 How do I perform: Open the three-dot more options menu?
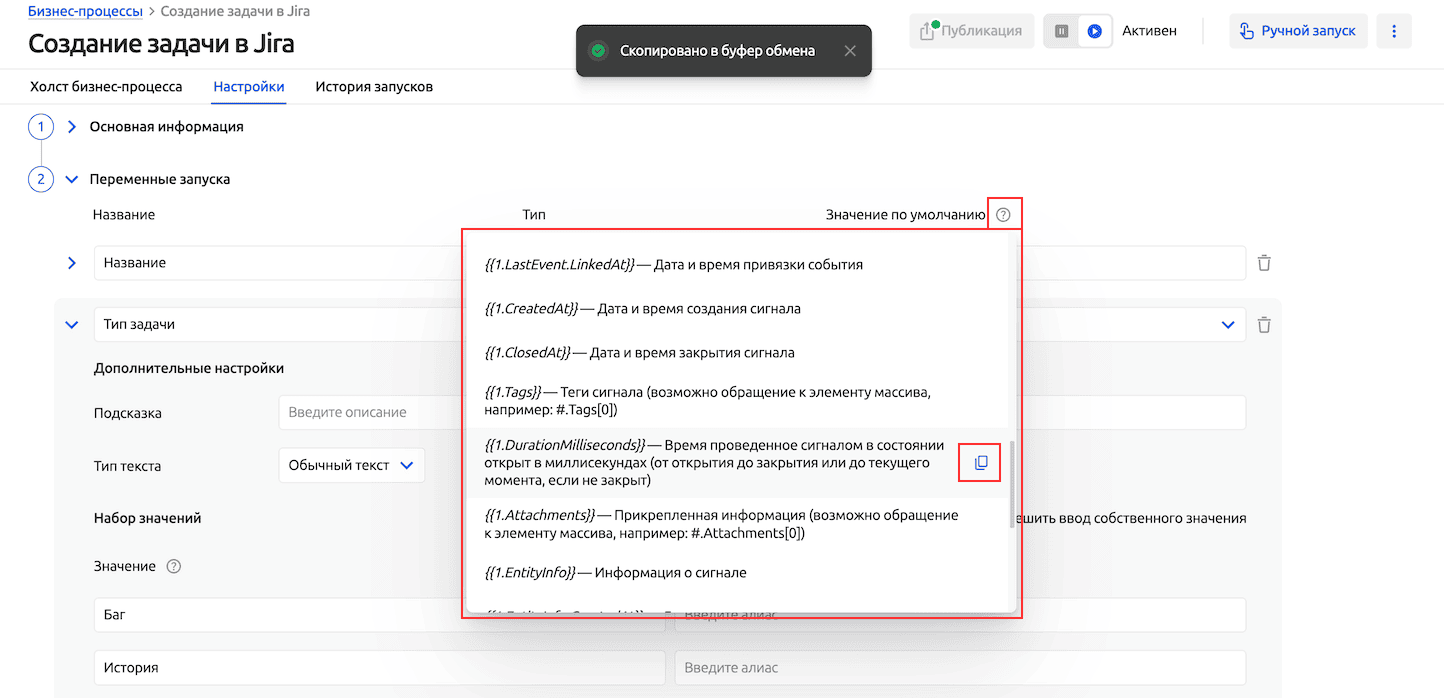(1394, 31)
